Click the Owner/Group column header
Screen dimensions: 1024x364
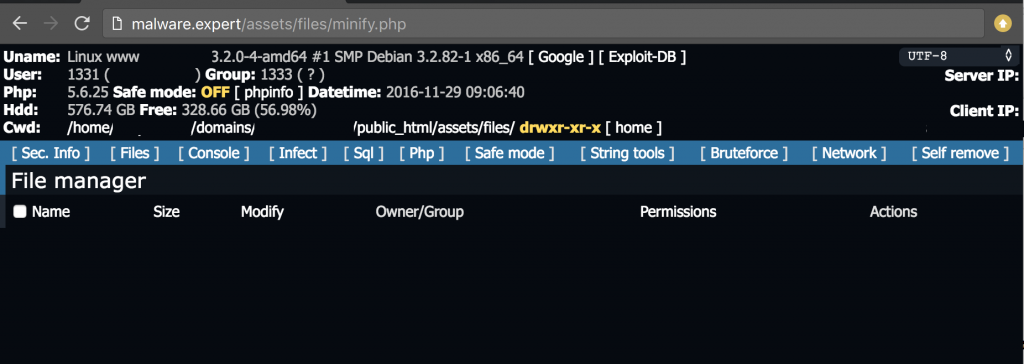pos(420,212)
